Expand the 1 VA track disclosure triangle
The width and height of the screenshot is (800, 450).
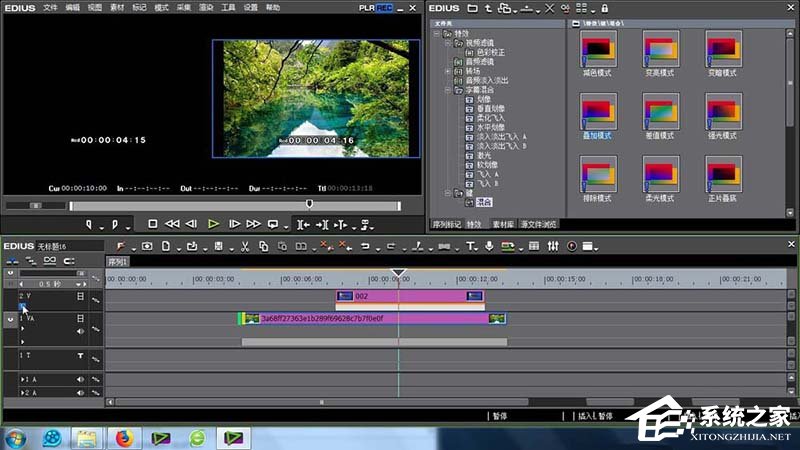(x=23, y=328)
